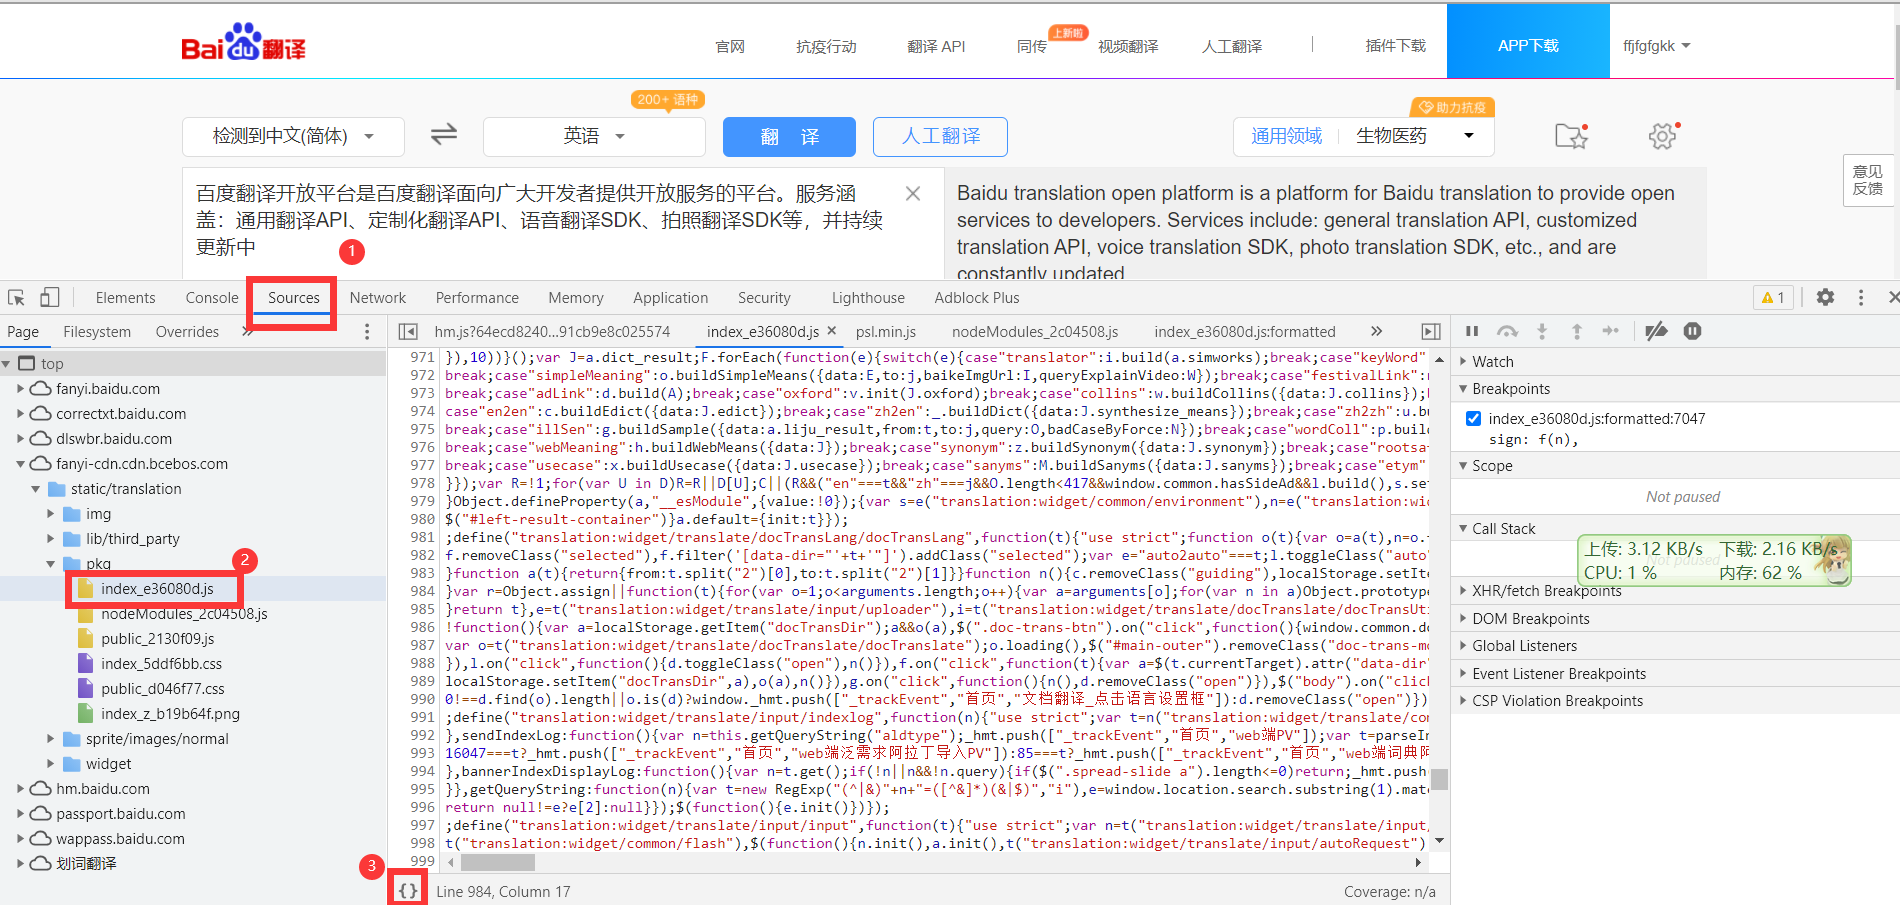Toggle the device toolbar icon
Image resolution: width=1900 pixels, height=905 pixels.
click(49, 297)
